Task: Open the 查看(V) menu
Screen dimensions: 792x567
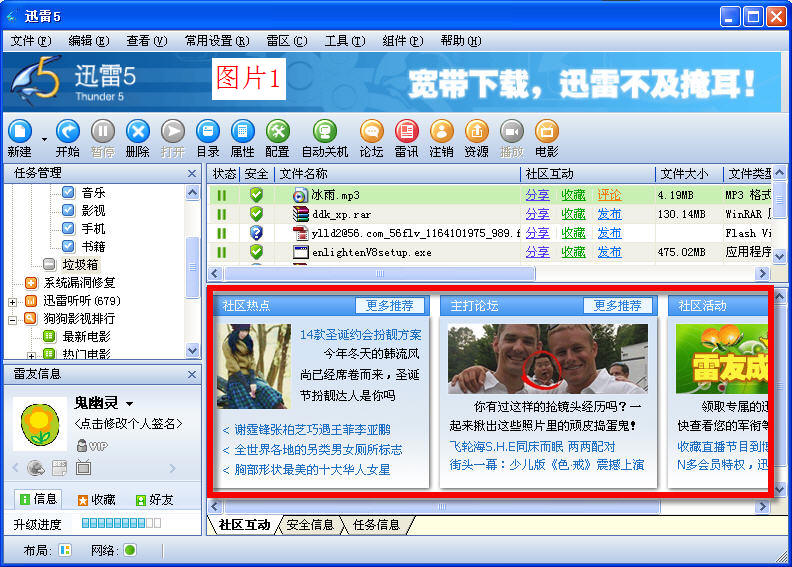Action: coord(146,40)
